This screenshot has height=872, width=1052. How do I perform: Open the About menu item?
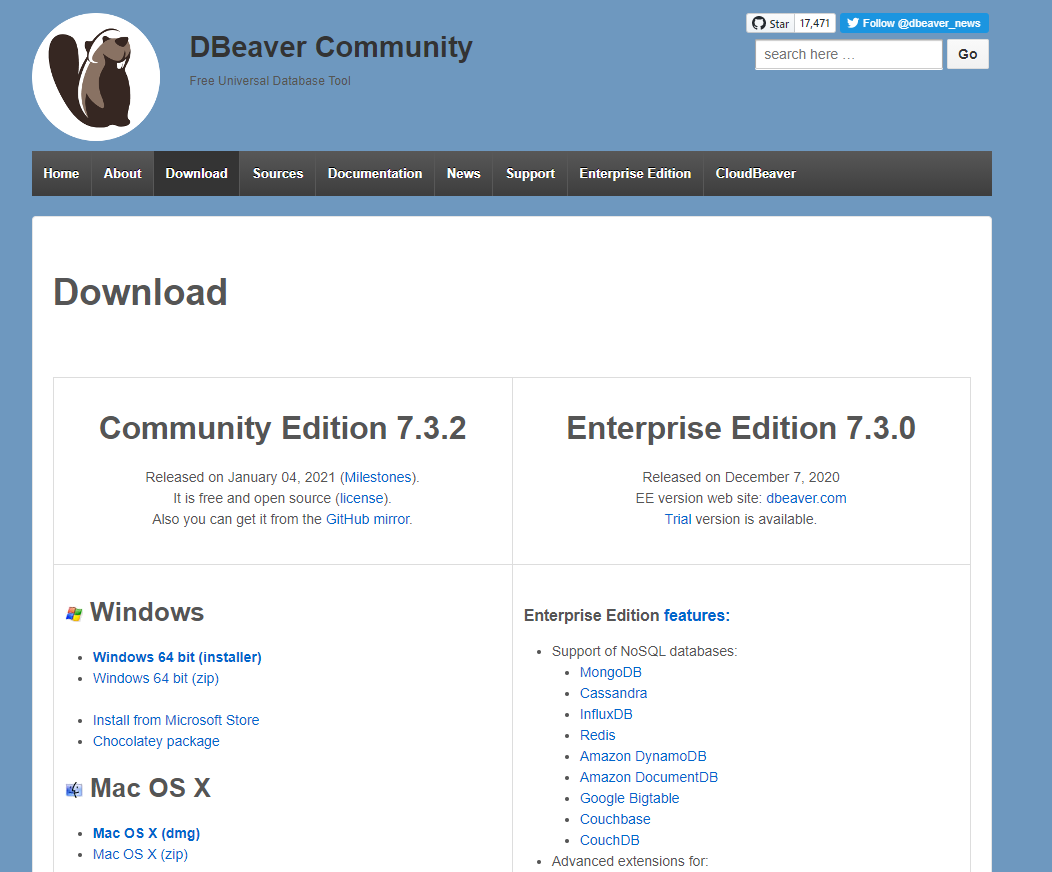pos(123,174)
